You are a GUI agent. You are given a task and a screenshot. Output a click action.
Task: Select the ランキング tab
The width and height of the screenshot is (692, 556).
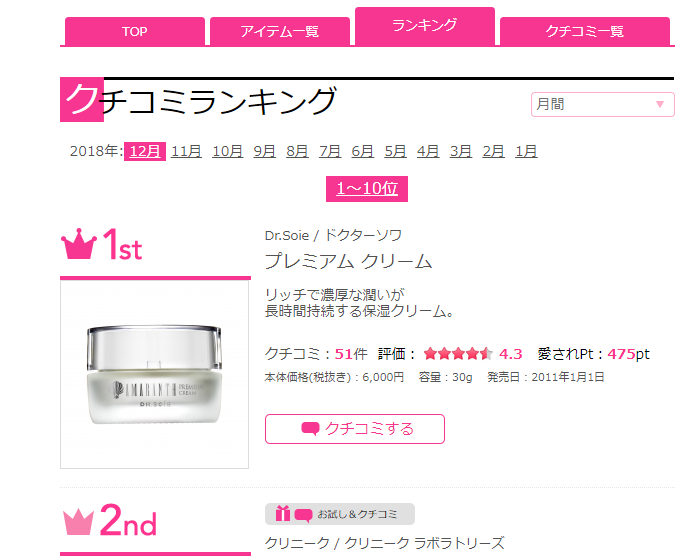point(425,26)
